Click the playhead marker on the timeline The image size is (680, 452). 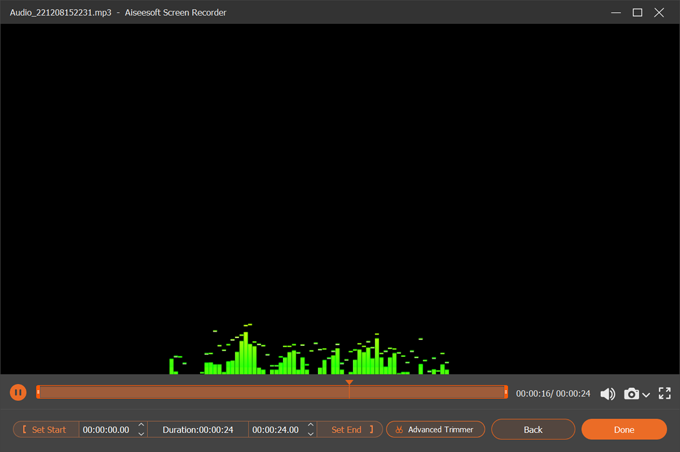coord(349,383)
